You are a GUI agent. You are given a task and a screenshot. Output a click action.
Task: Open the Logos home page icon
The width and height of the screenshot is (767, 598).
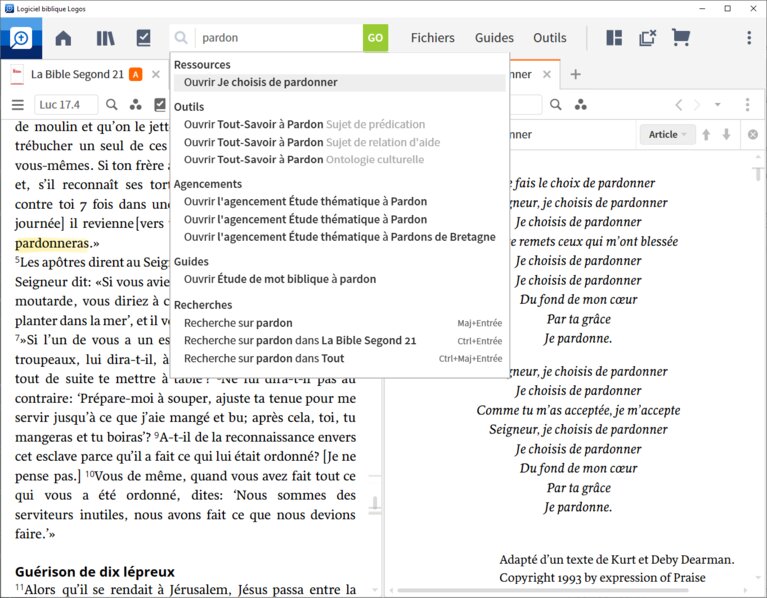click(63, 38)
